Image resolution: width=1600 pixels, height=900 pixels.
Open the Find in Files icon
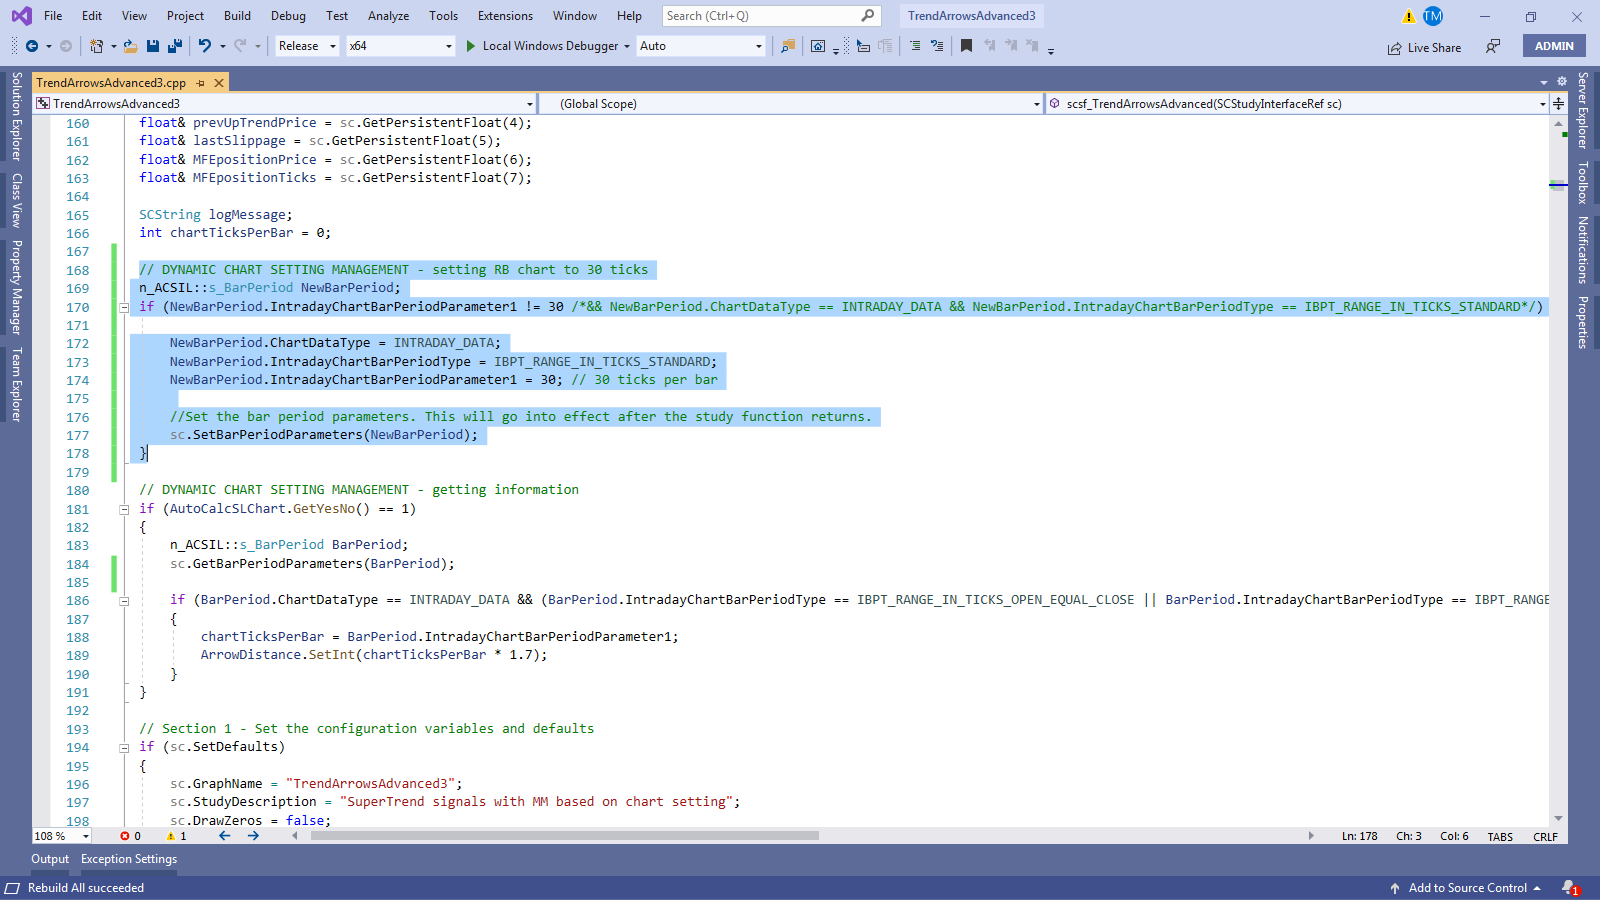coord(788,46)
